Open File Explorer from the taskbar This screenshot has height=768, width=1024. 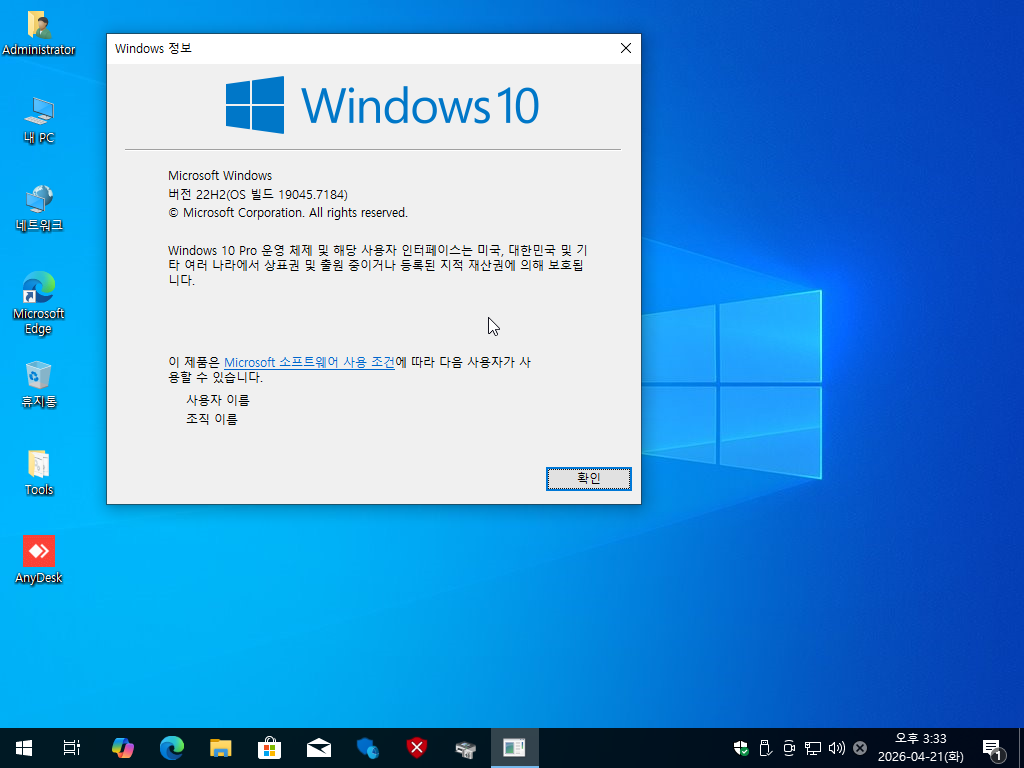(221, 748)
